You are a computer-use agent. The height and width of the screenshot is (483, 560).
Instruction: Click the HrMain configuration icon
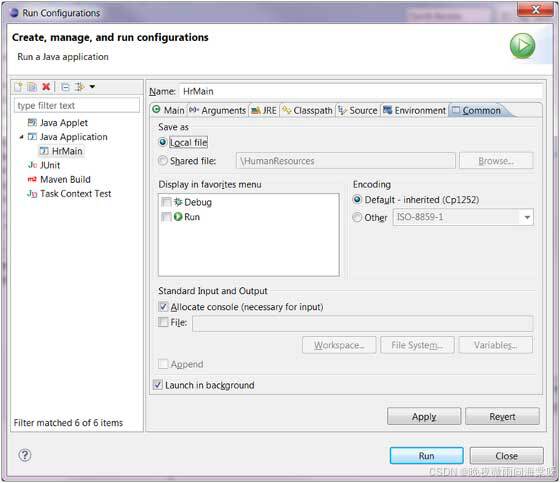44,151
